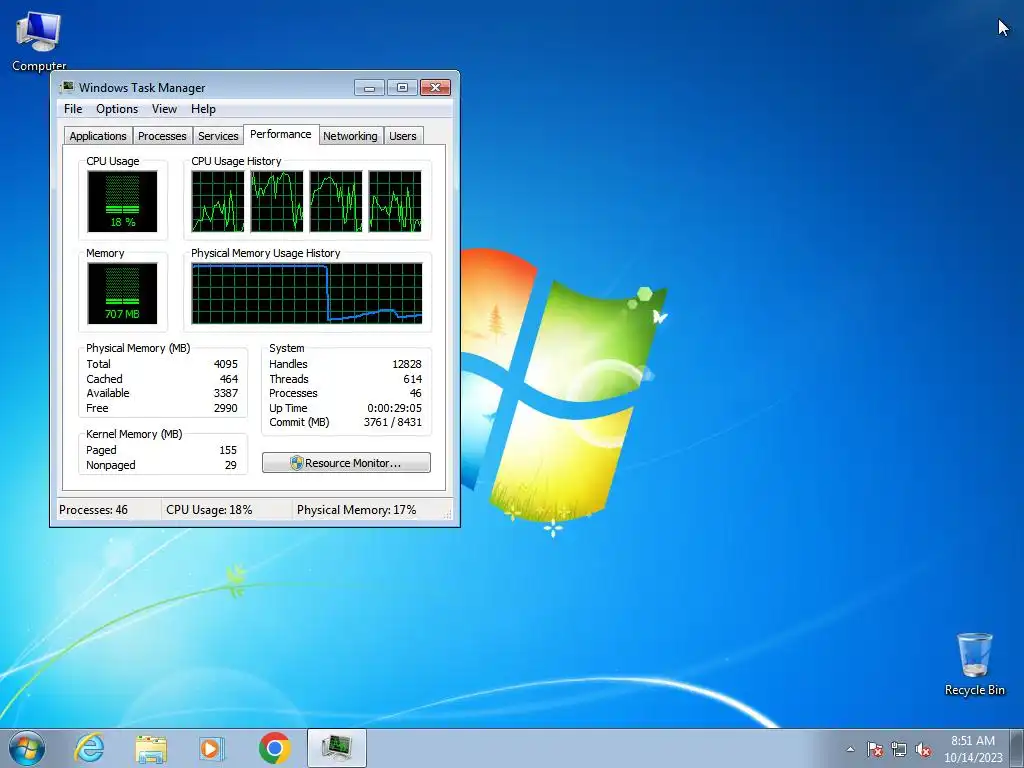Switch to the Processes tab
Viewport: 1024px width, 768px height.
[162, 136]
